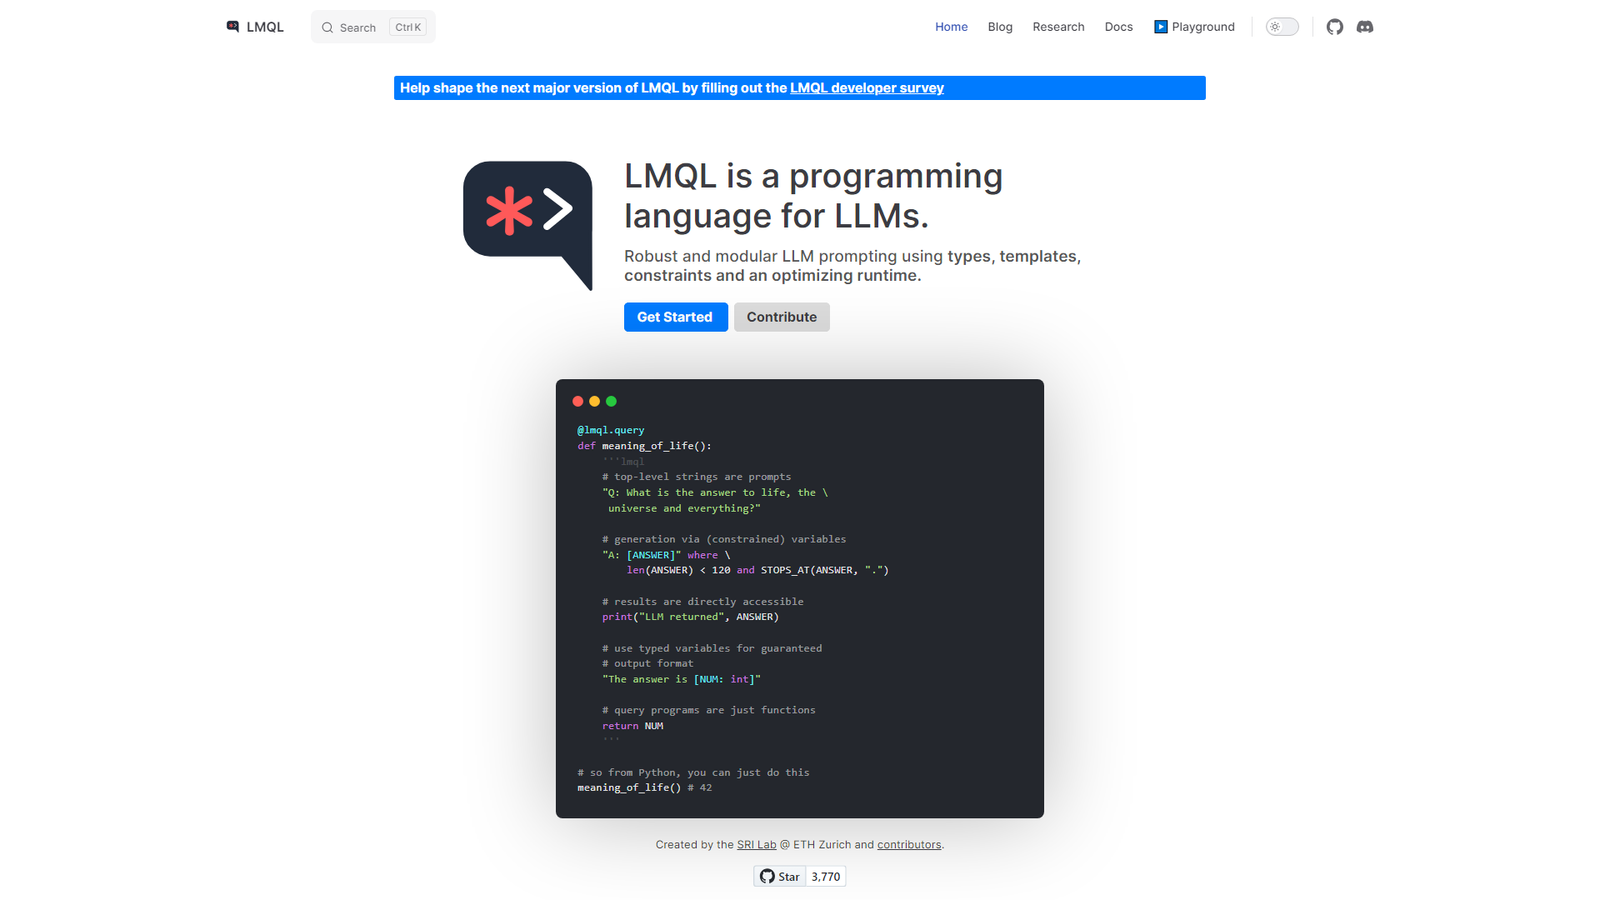Viewport: 1600px width, 900px height.
Task: Open the LMQL developer survey link
Action: (867, 88)
